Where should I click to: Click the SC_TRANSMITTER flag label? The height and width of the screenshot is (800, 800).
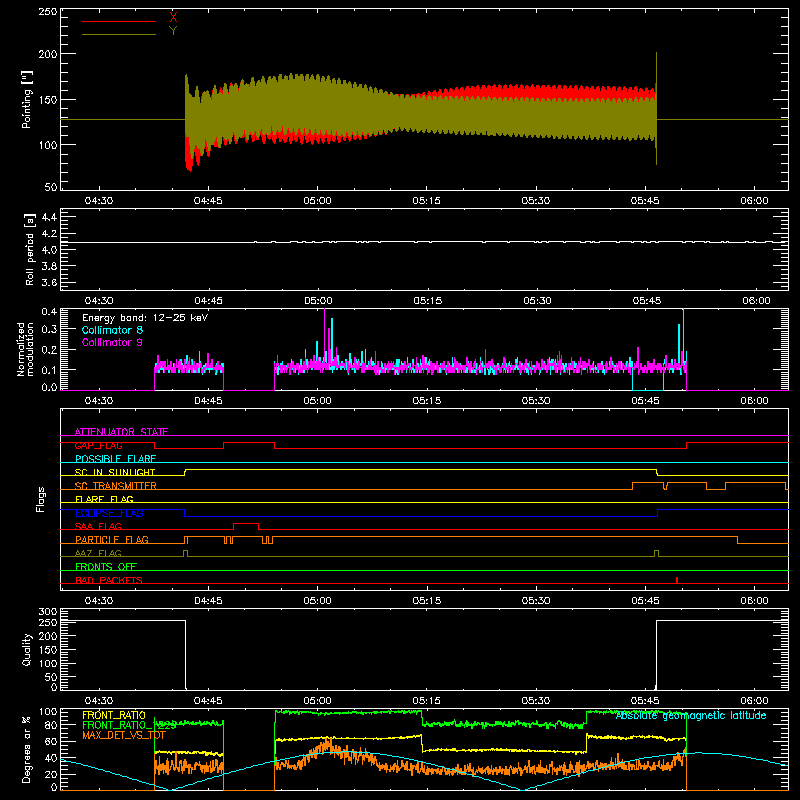pos(115,486)
